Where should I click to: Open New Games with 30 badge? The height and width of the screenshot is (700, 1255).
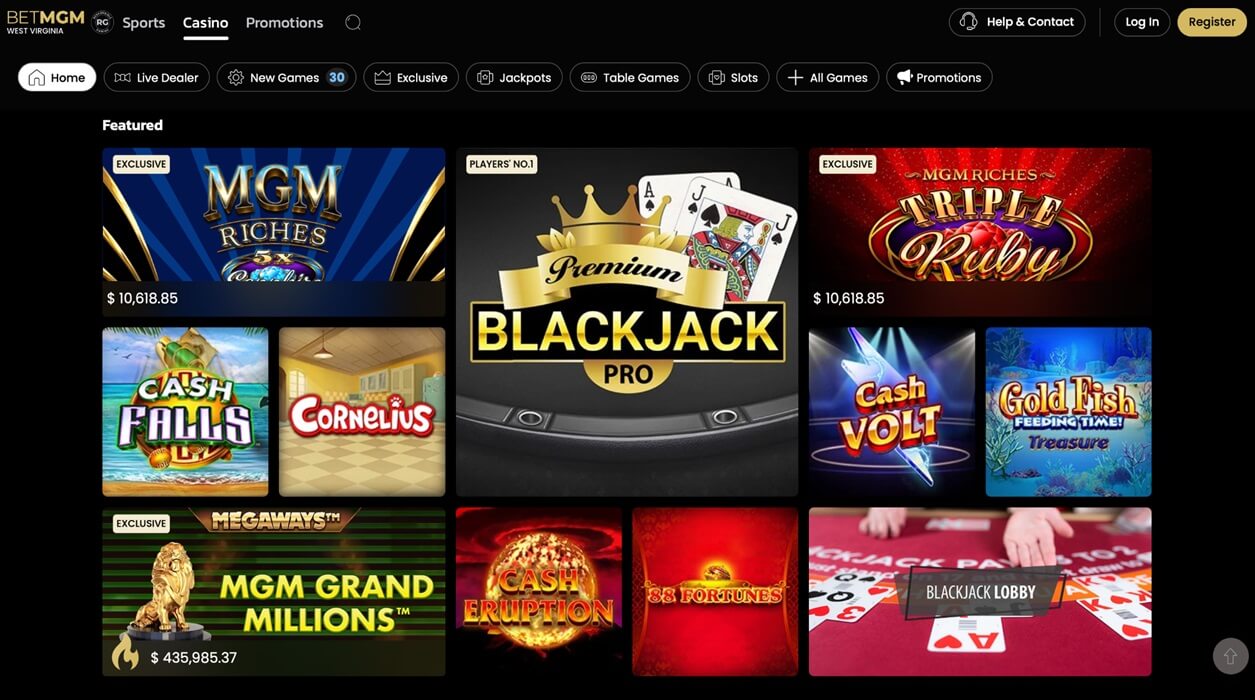tap(286, 77)
